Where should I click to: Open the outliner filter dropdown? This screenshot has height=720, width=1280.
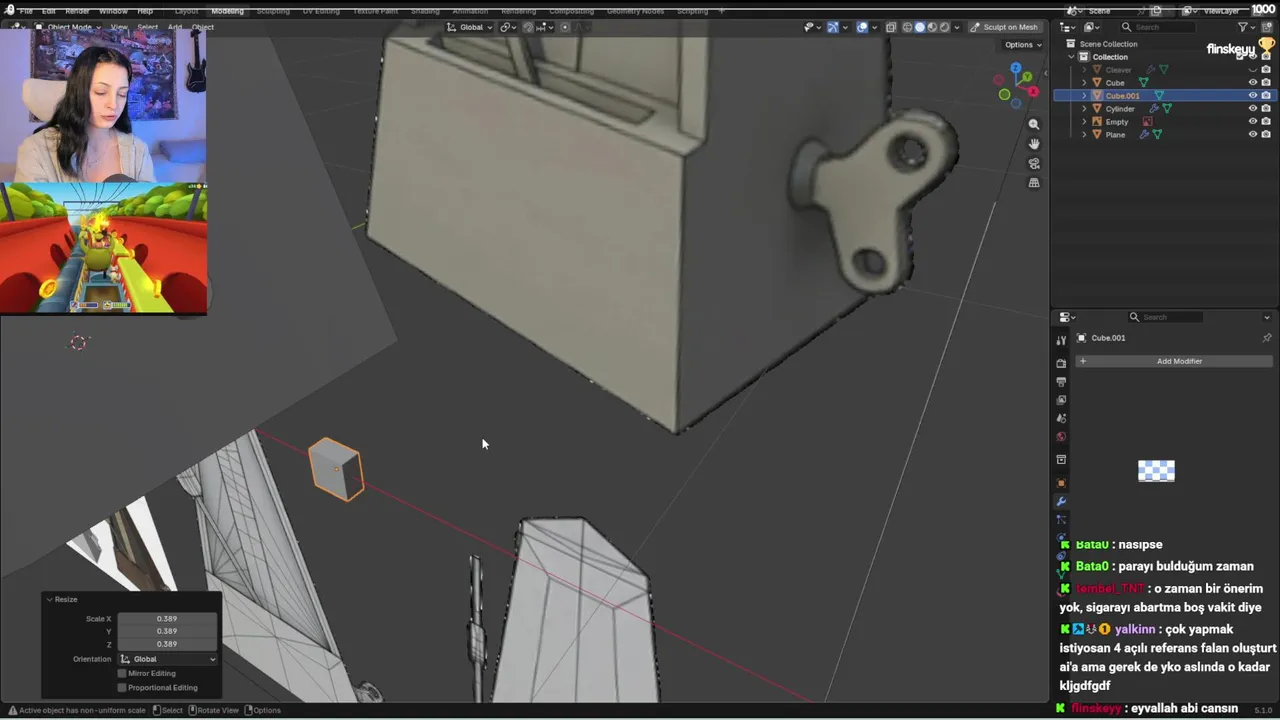point(1246,27)
